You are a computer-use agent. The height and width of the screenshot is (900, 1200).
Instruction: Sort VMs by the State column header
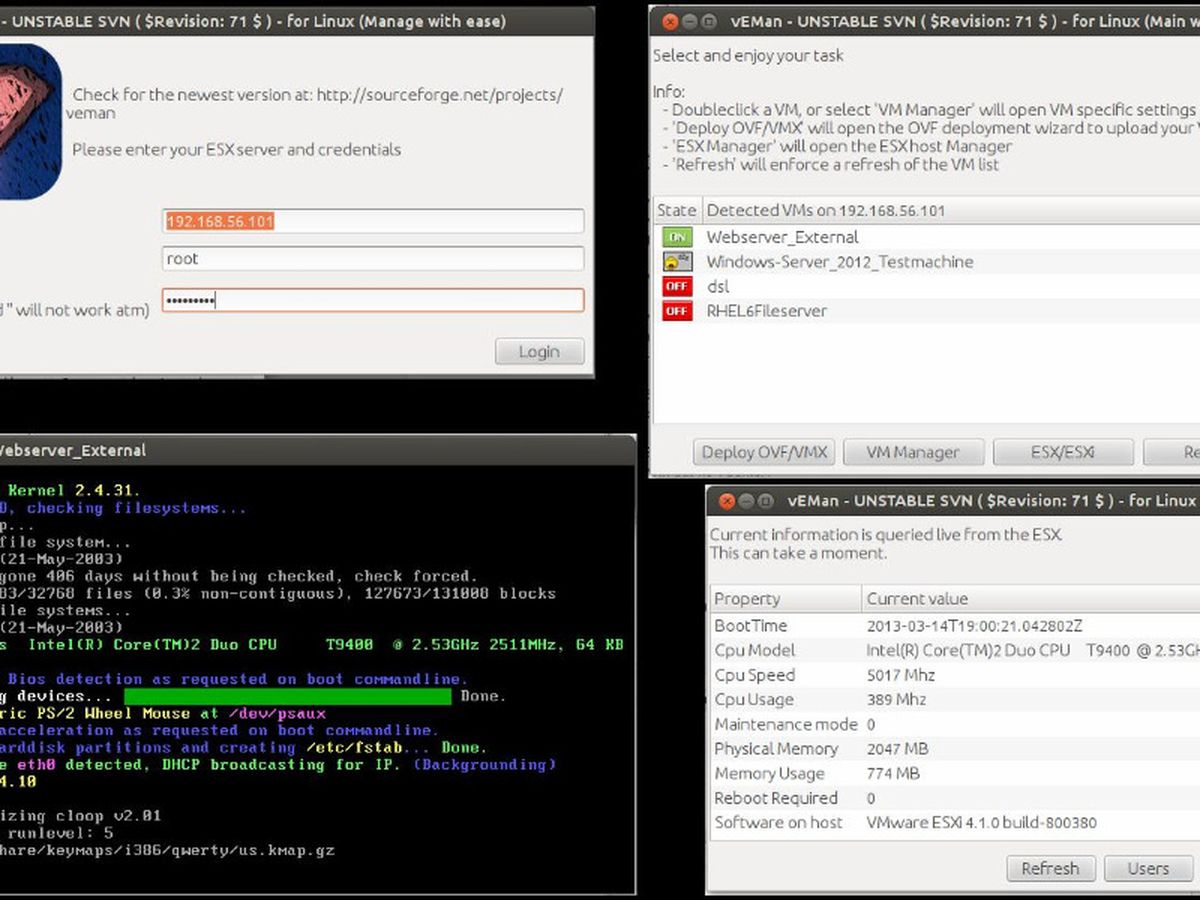point(676,210)
